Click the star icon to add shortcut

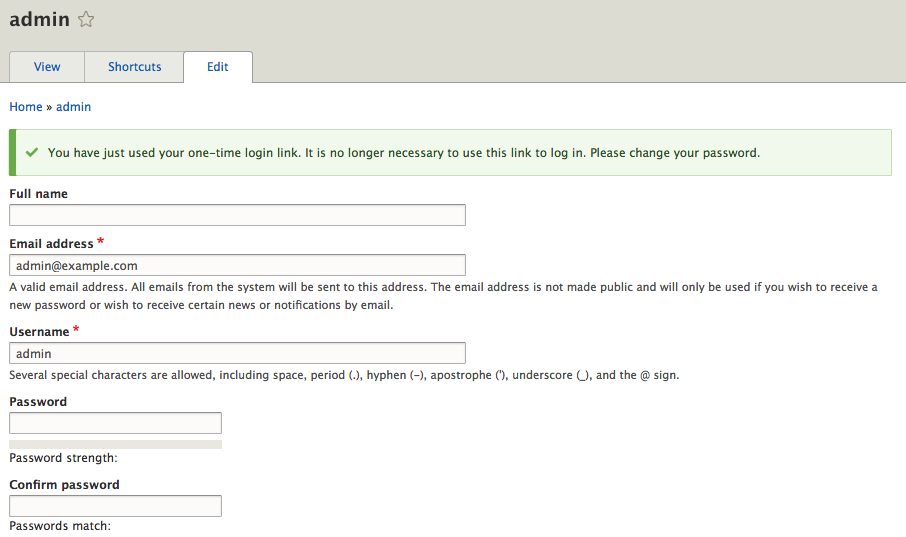[86, 20]
